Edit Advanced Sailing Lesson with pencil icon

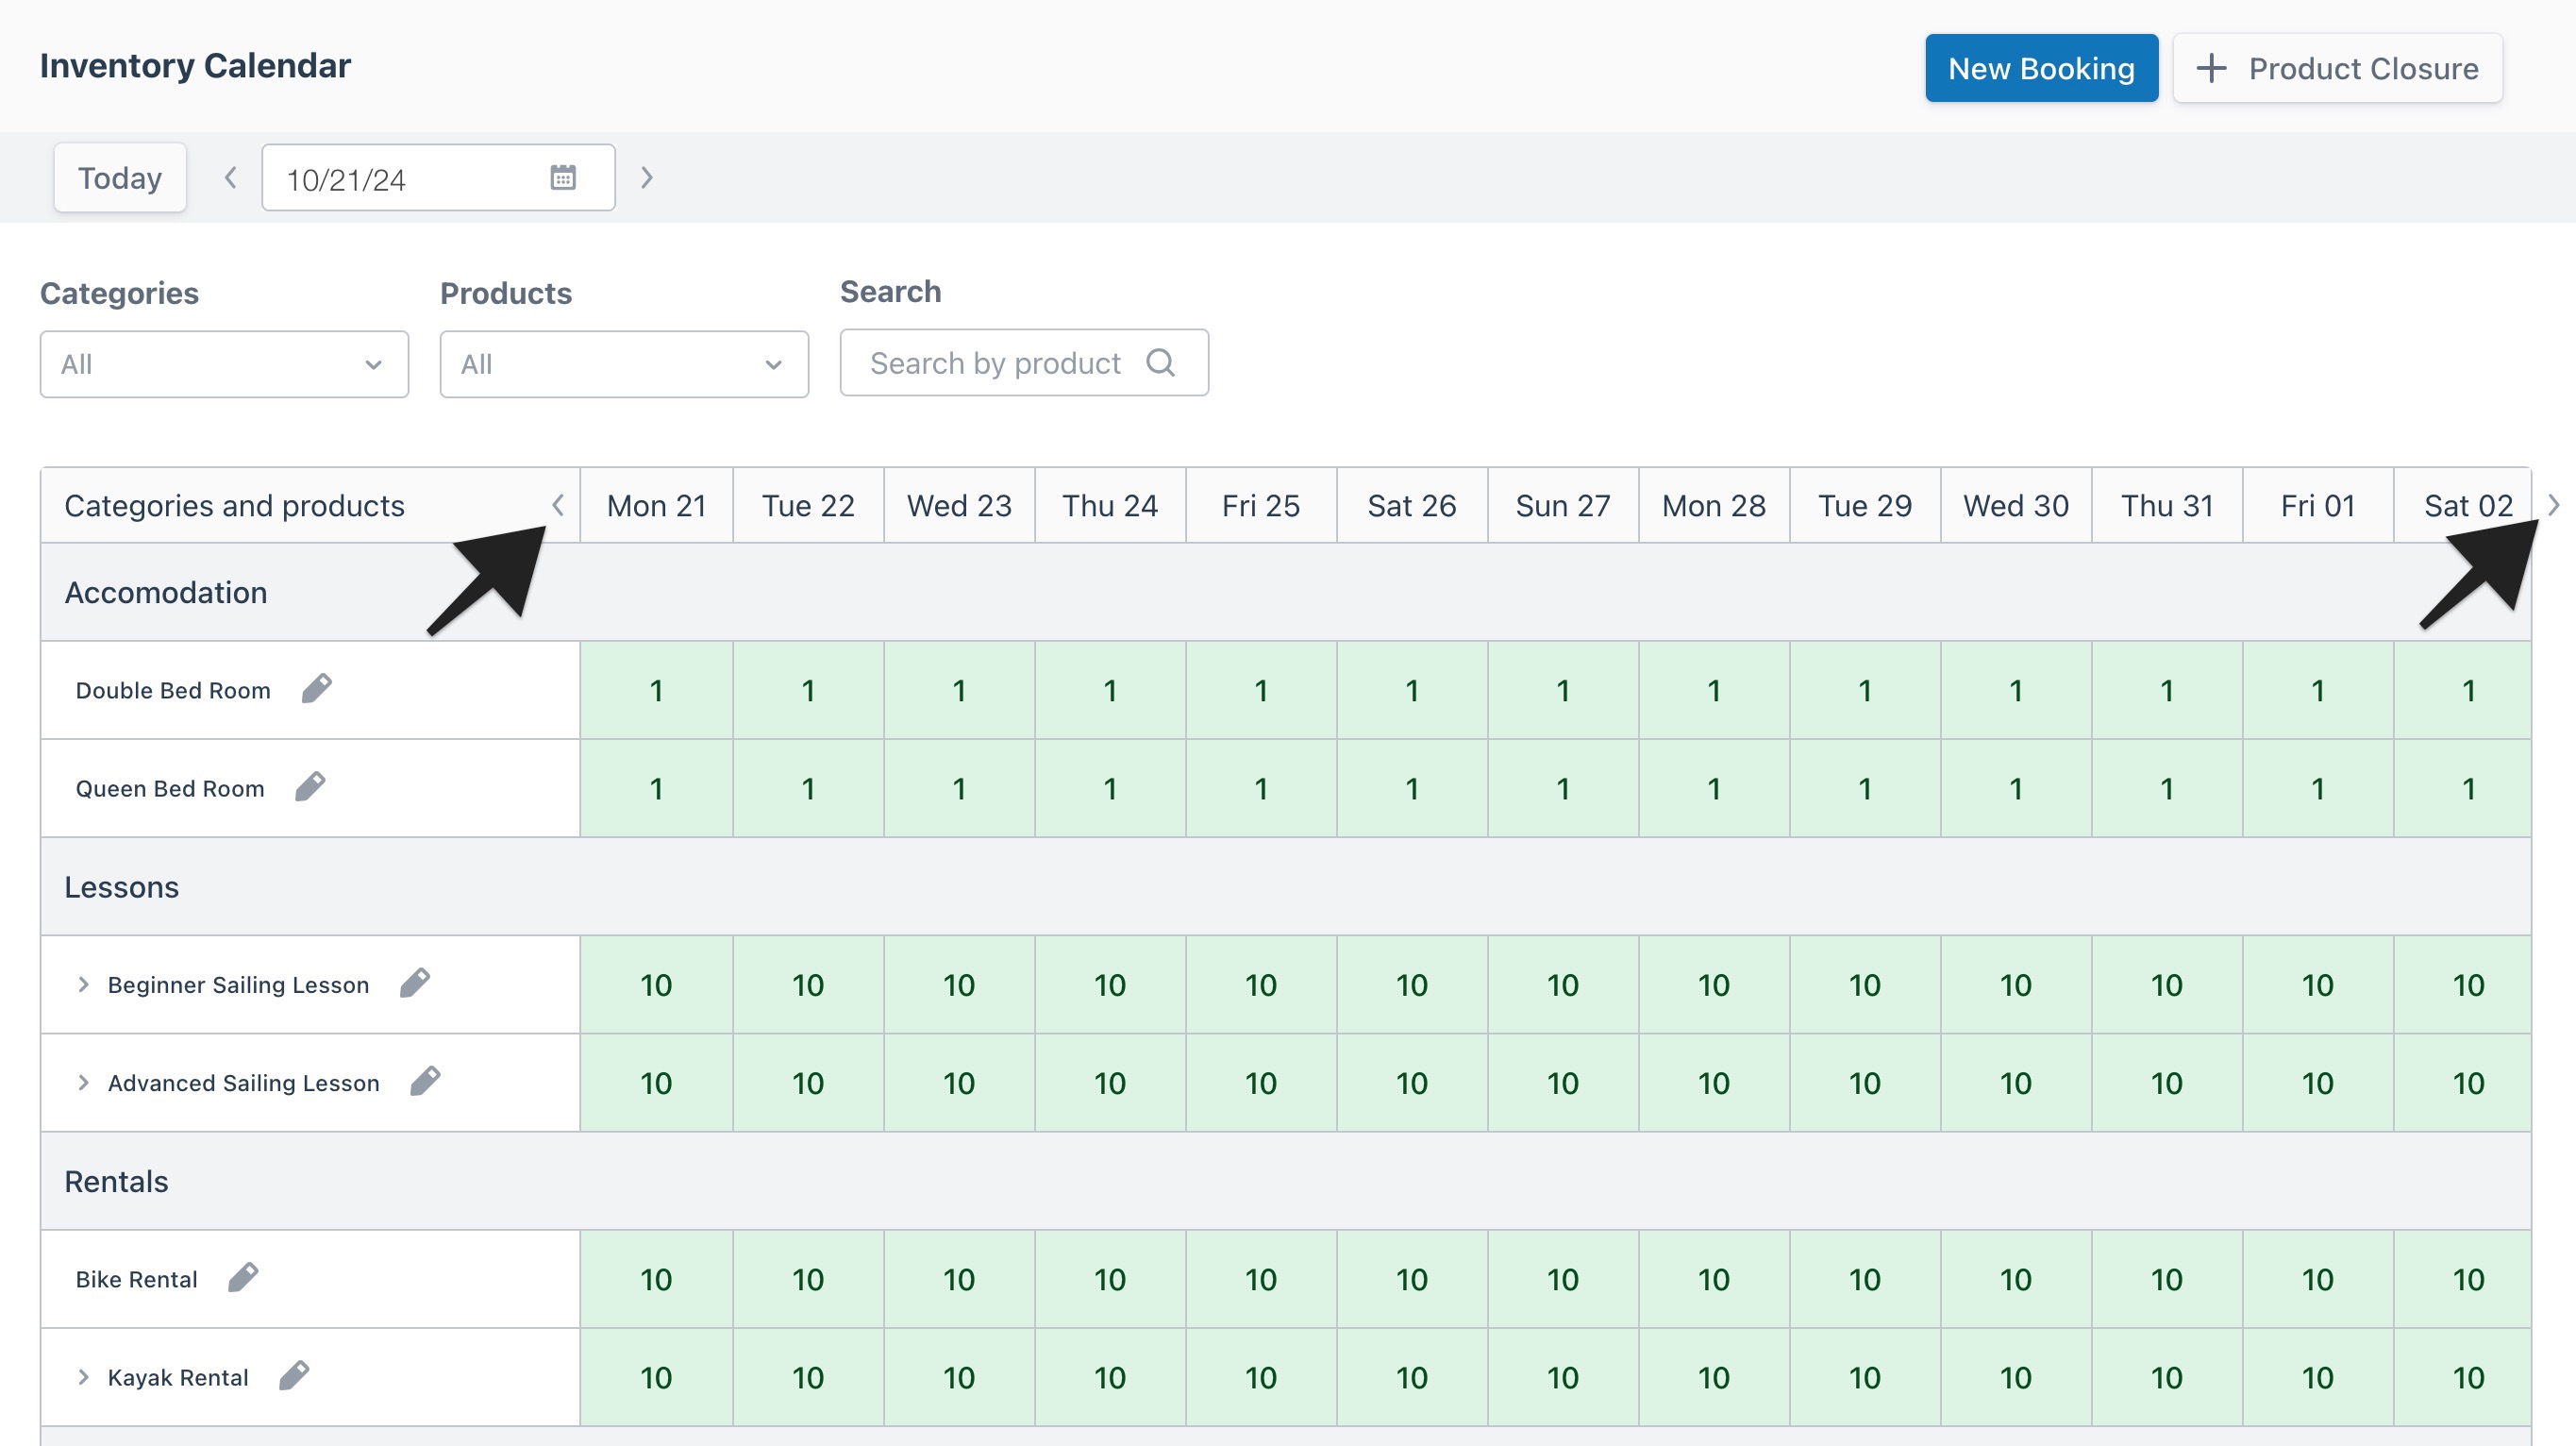(x=425, y=1081)
